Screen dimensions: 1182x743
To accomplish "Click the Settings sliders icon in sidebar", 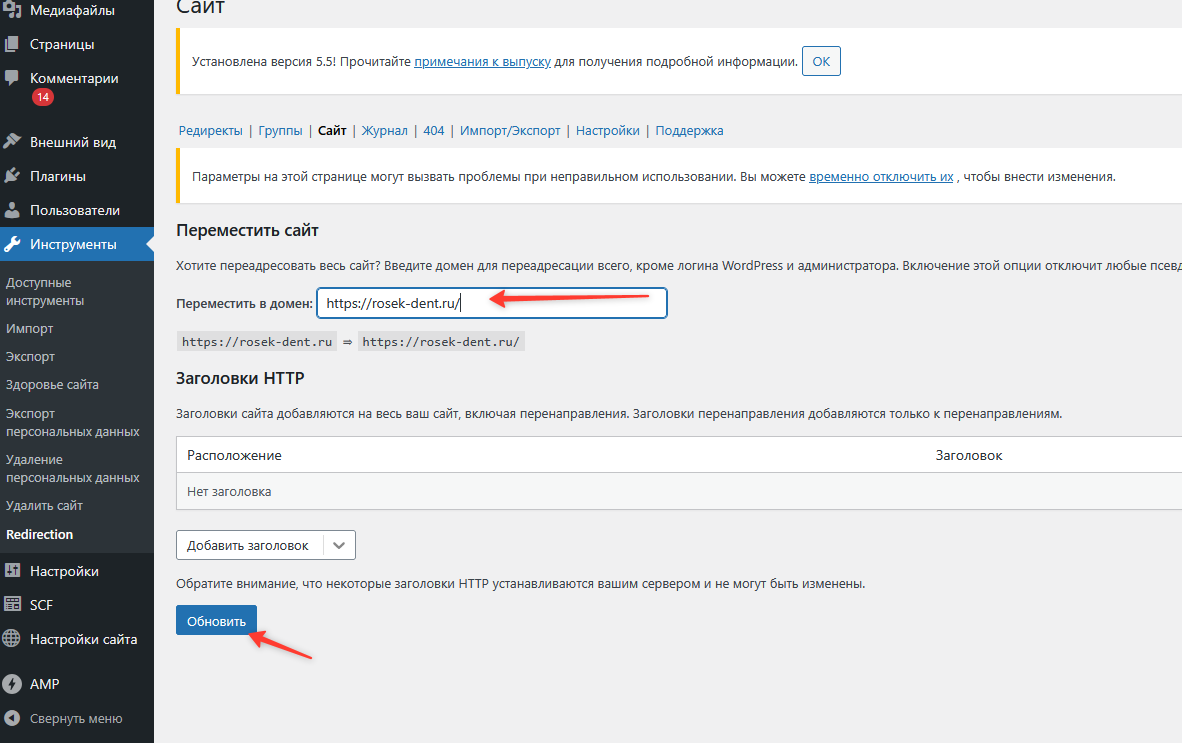I will tap(12, 571).
